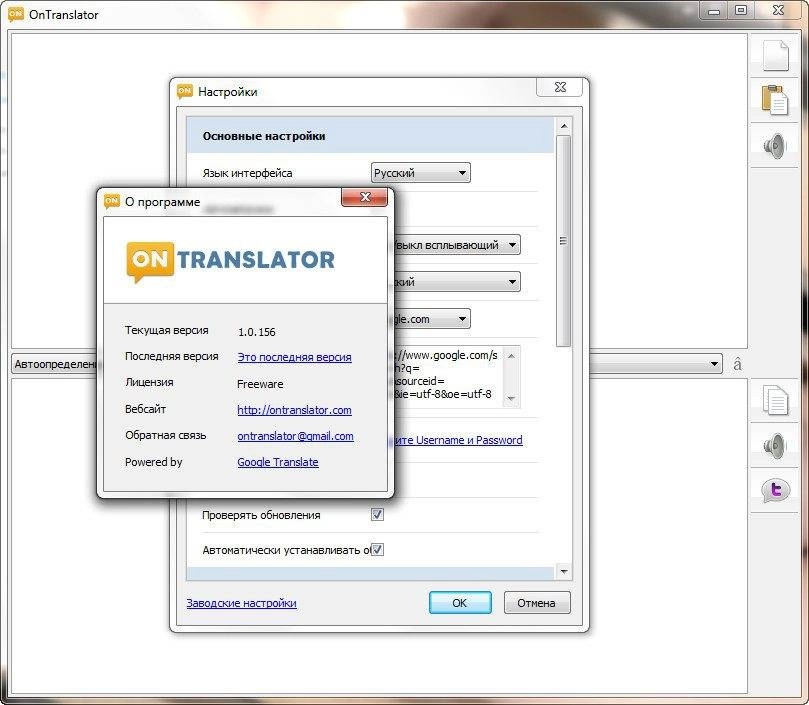Click the settings scrollbar up arrow

point(563,126)
